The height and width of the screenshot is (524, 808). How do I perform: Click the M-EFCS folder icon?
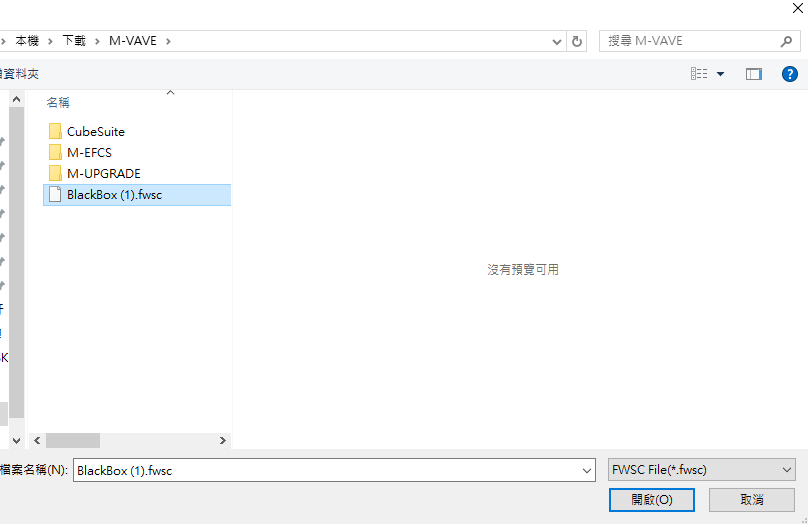[55, 152]
